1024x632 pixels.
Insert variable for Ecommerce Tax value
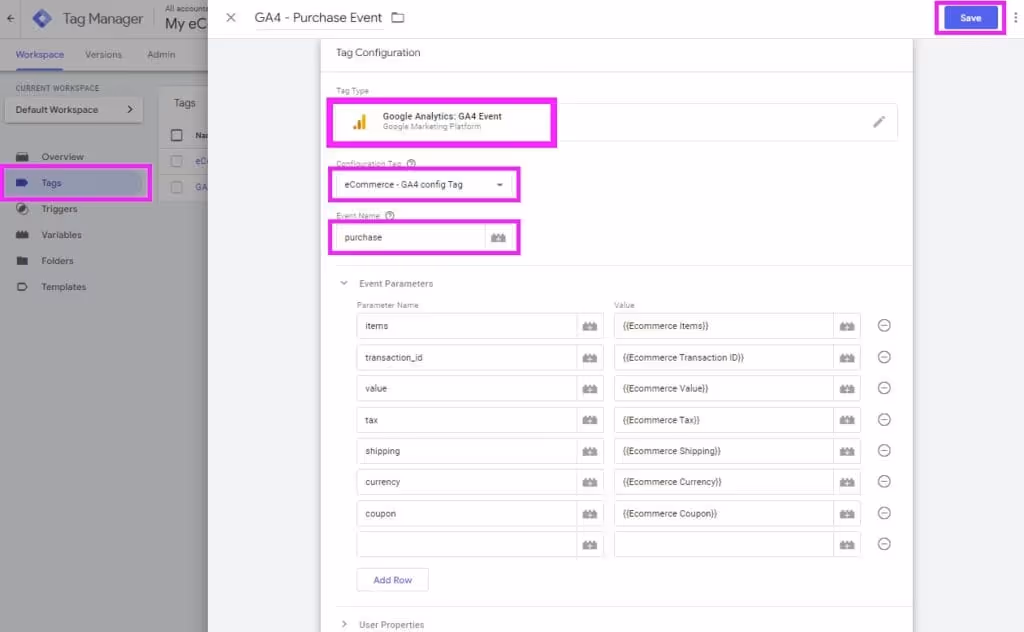847,420
